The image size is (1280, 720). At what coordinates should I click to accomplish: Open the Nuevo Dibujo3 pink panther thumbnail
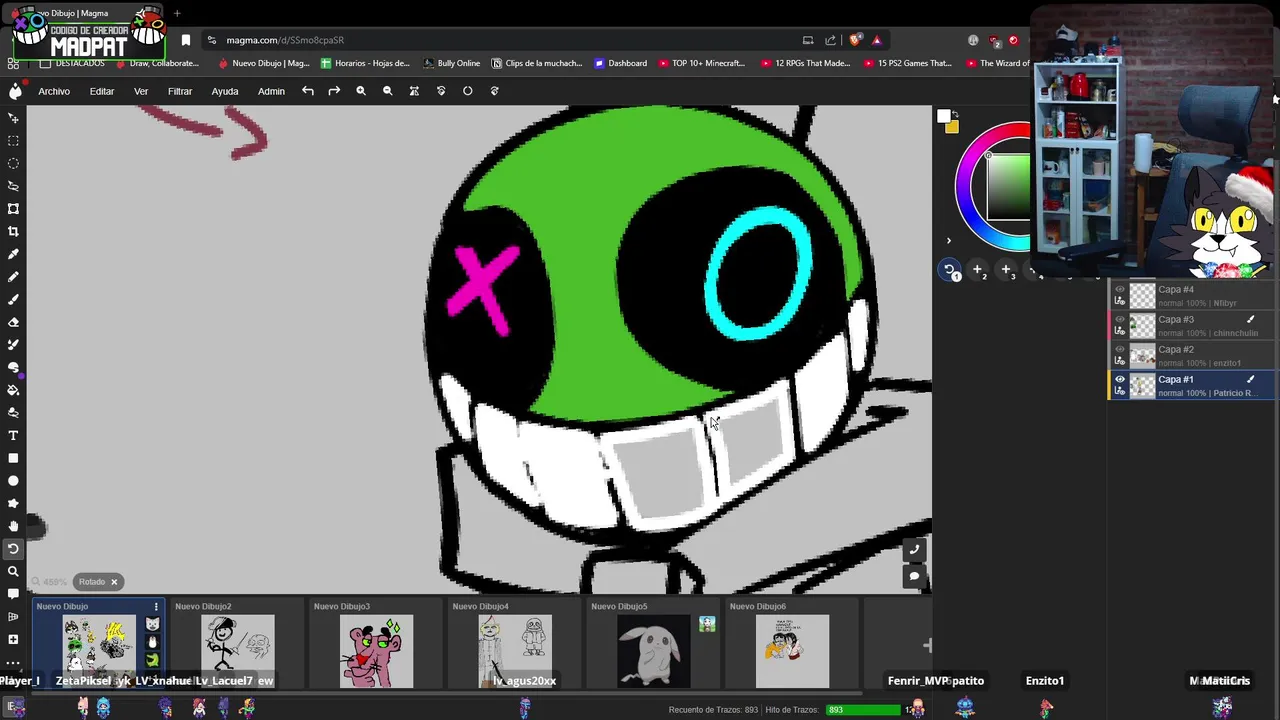coord(376,652)
